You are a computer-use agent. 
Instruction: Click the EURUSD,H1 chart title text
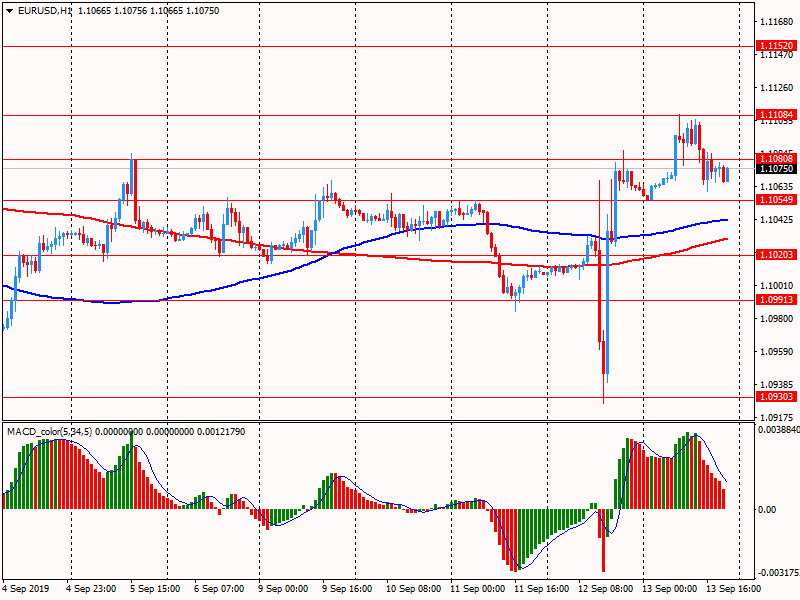pos(45,11)
